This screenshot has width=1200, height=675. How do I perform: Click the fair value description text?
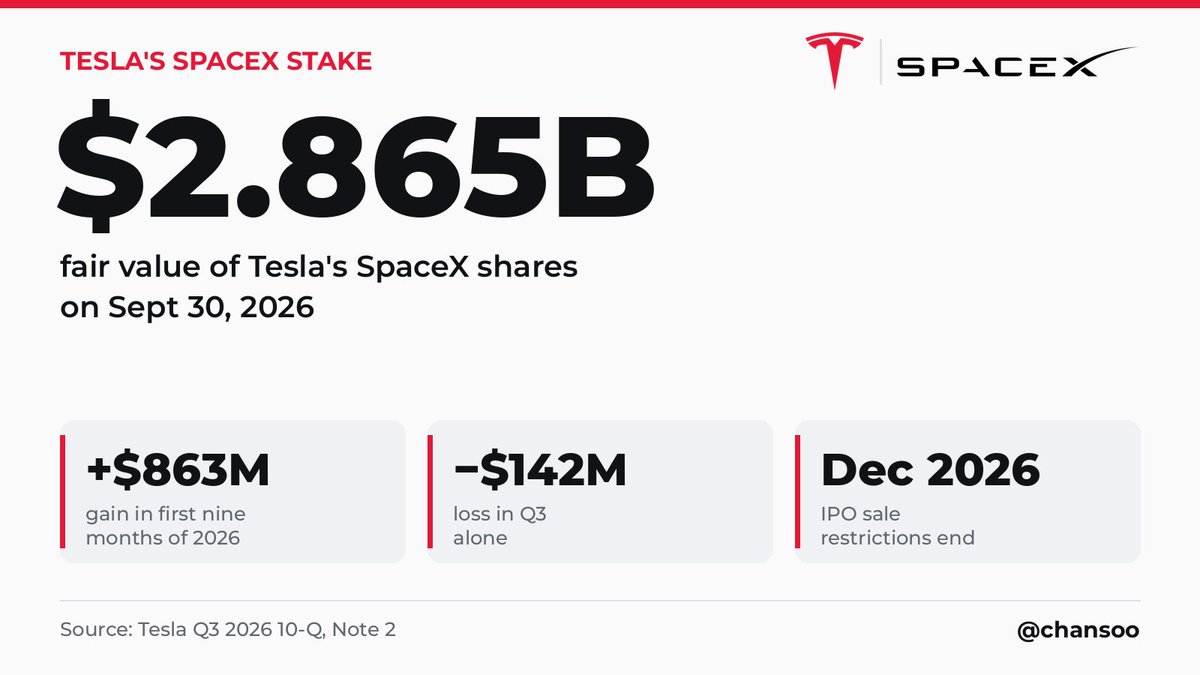pyautogui.click(x=319, y=268)
